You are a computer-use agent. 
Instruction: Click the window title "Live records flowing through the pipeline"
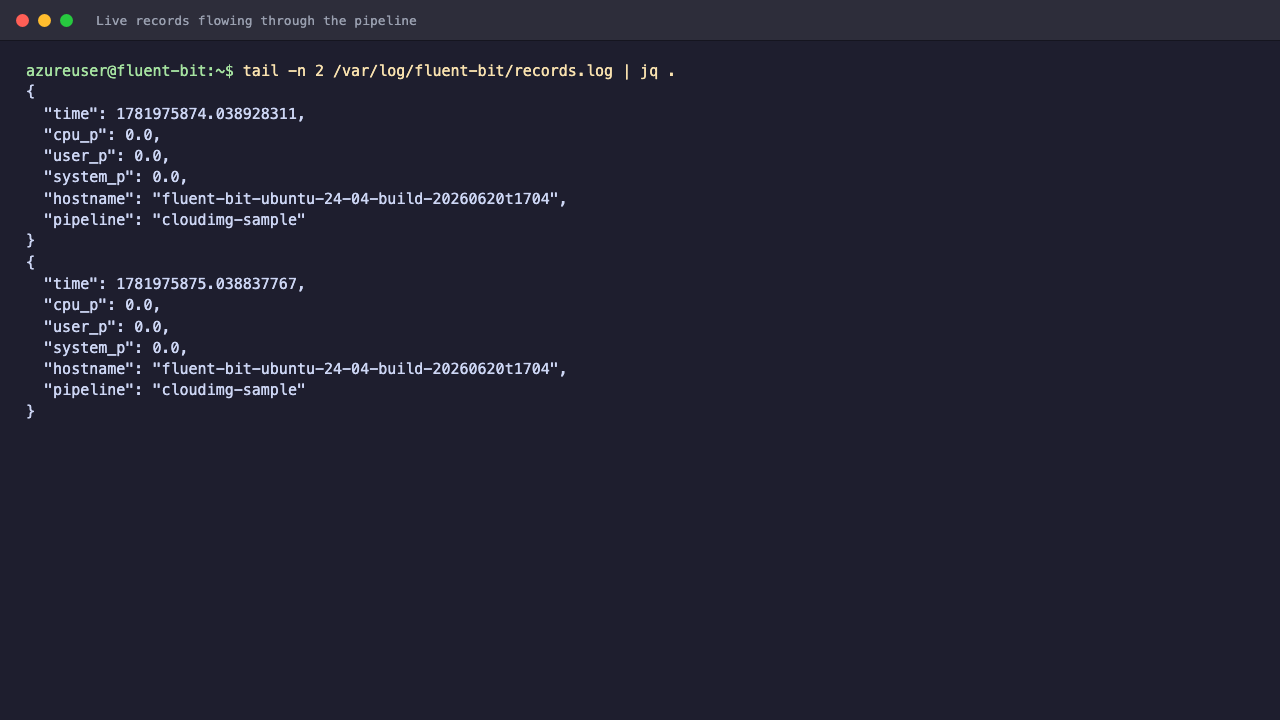click(x=256, y=20)
